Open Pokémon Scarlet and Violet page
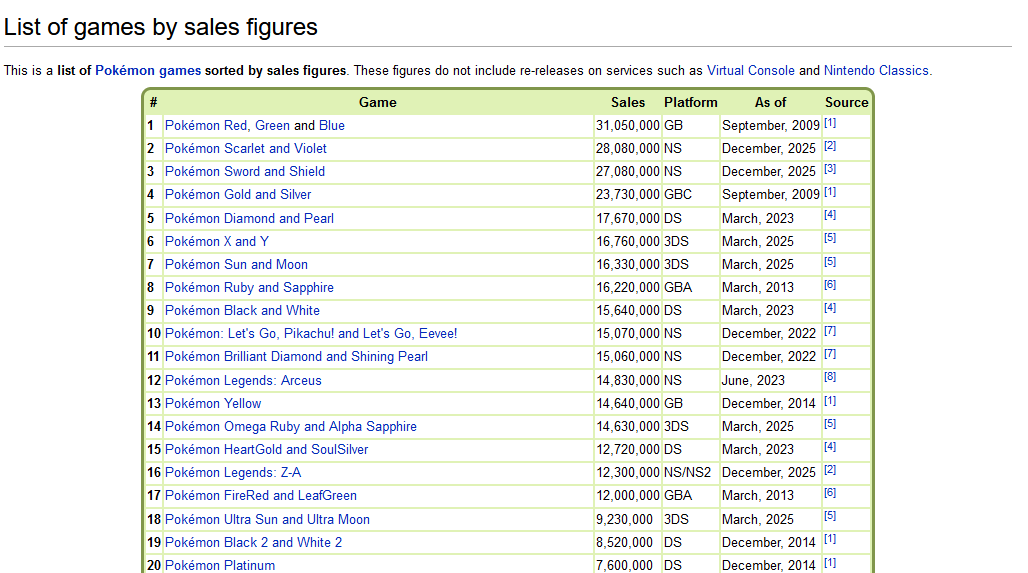Screen dimensions: 1028x573 coord(246,149)
